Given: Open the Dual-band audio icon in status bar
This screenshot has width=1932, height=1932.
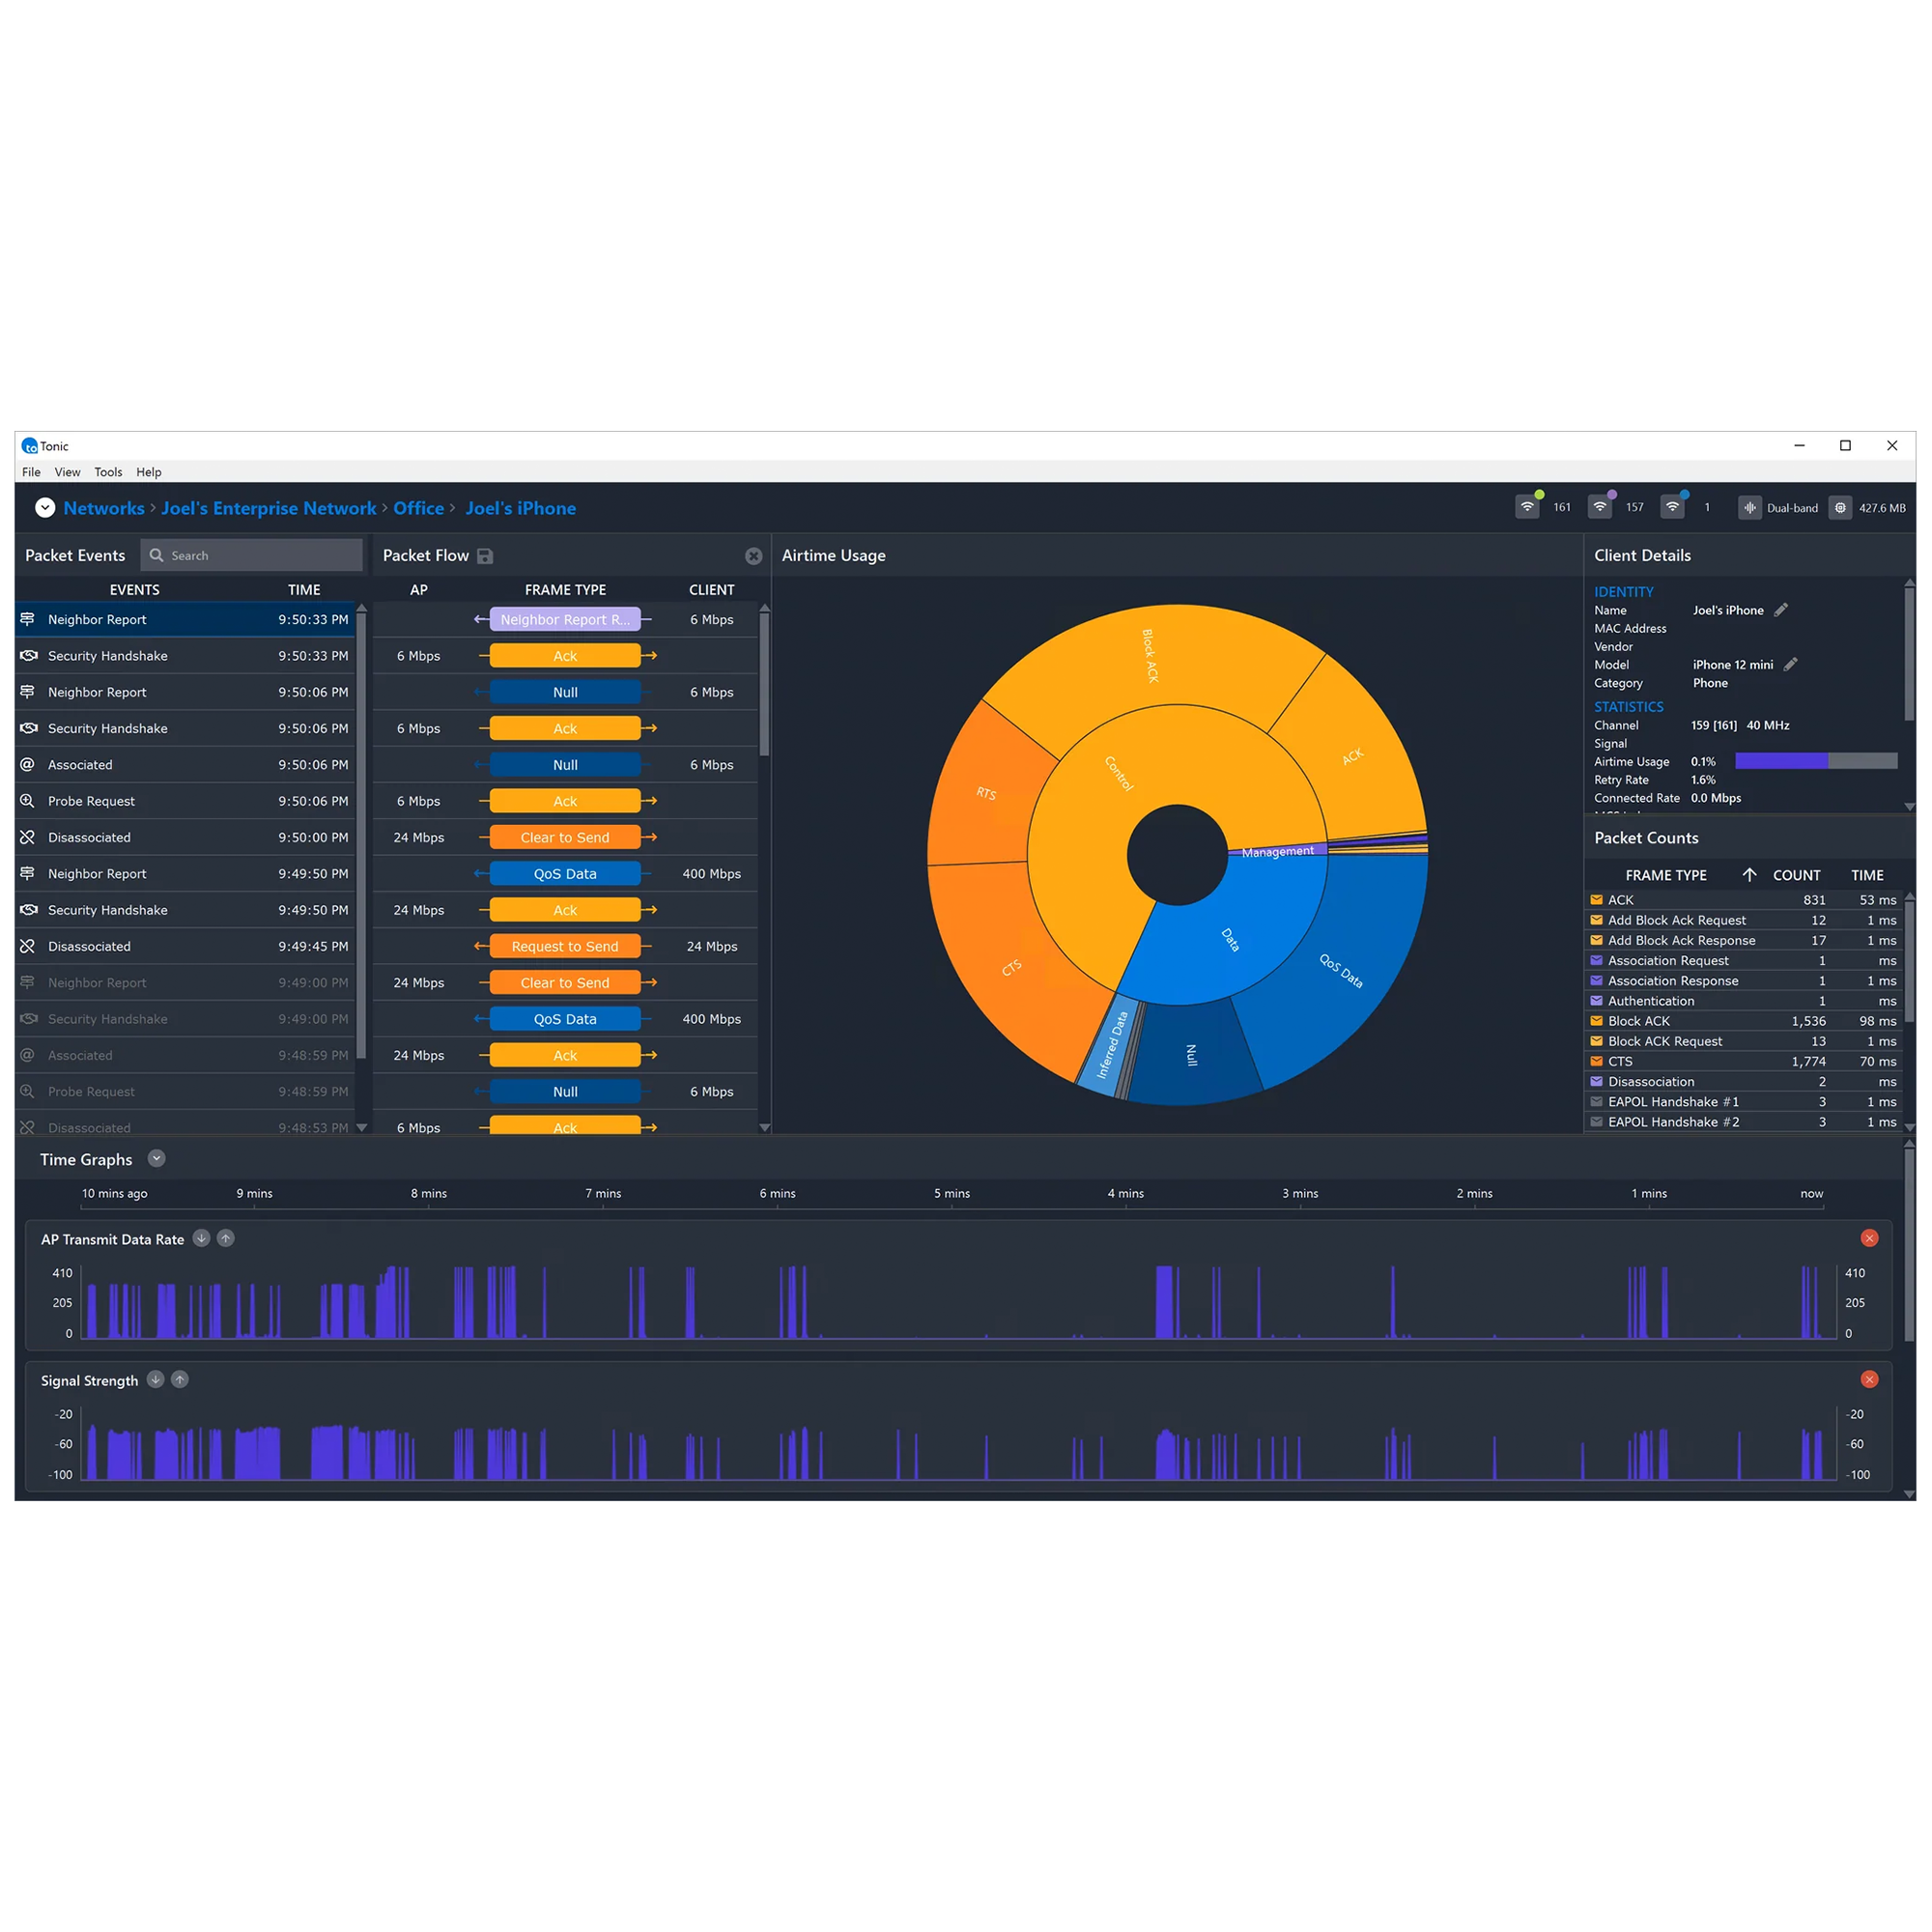Looking at the screenshot, I should [1750, 507].
